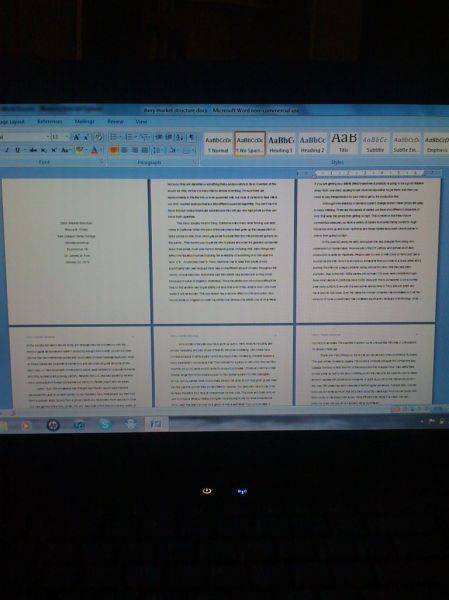Screen dimensions: 449x600
Task: Toggle superscript formatting
Action: (54, 150)
